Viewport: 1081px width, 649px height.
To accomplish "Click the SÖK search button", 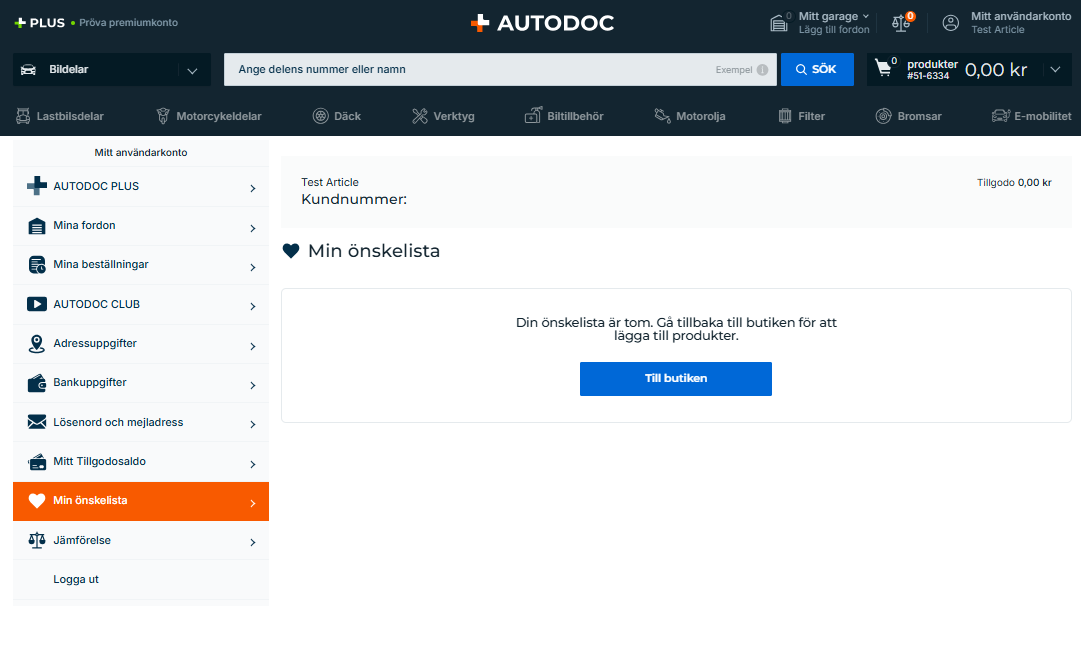I will (816, 70).
